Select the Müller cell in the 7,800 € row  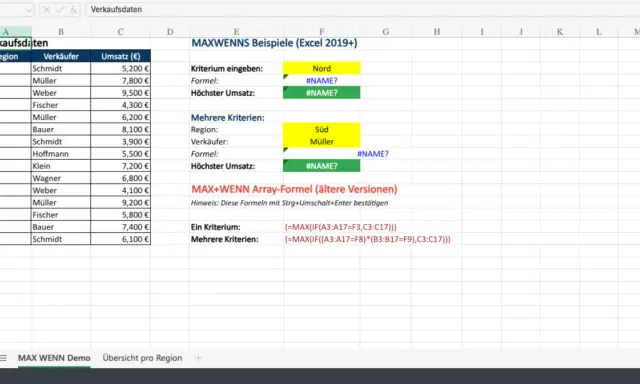click(61, 81)
